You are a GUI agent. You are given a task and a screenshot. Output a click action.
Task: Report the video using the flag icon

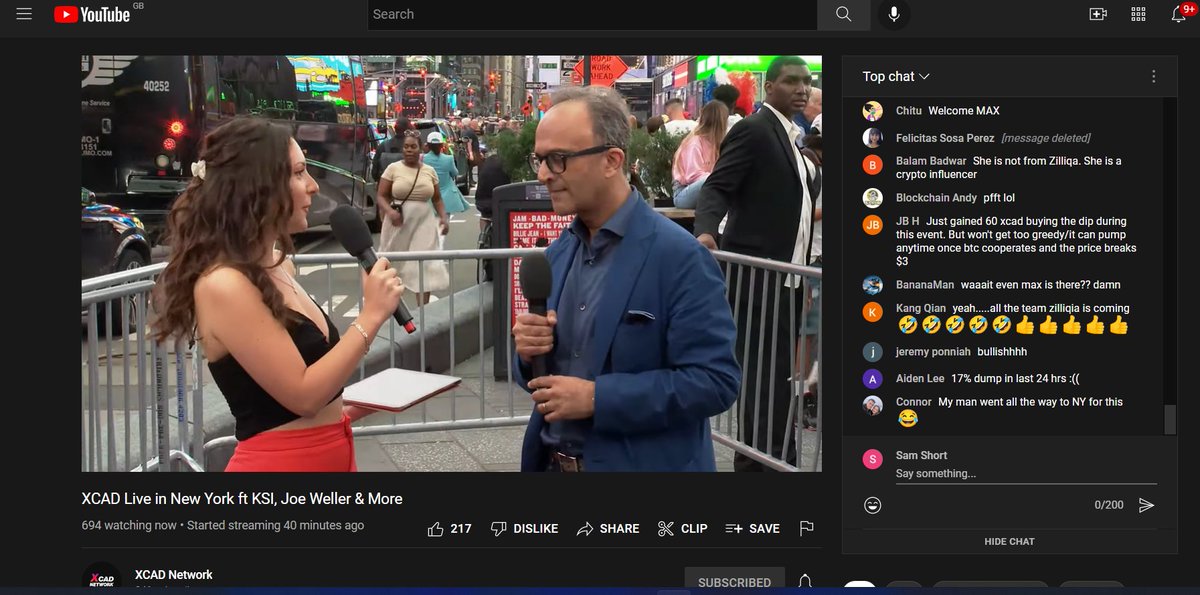point(806,529)
